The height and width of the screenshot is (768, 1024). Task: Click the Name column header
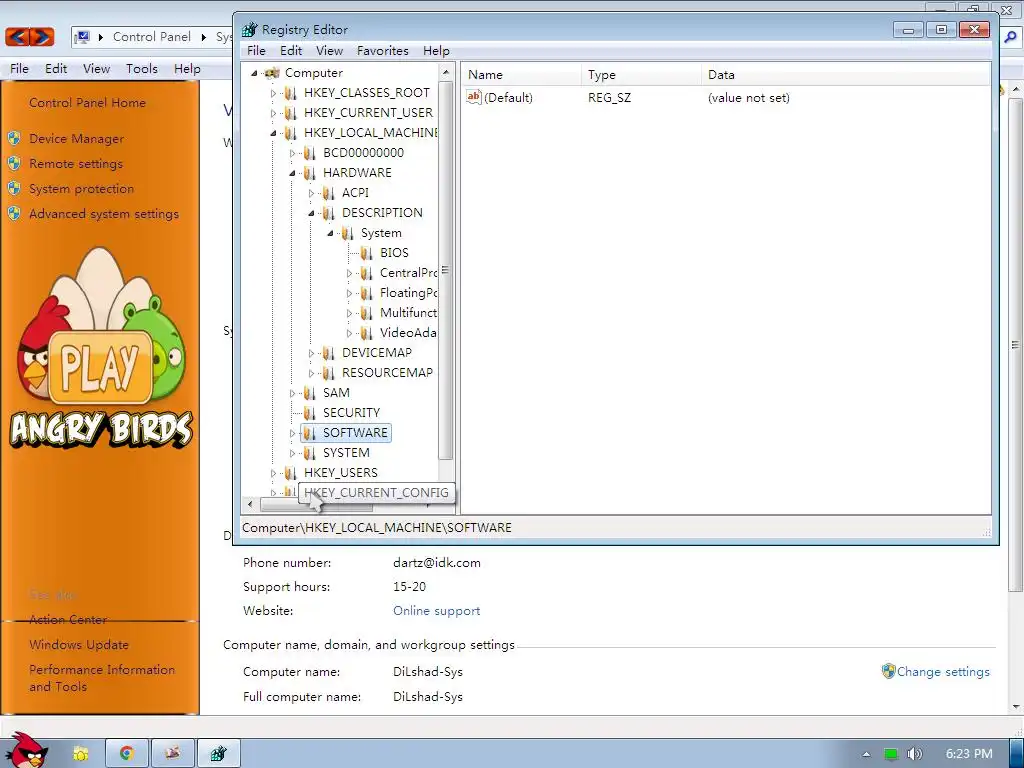click(521, 74)
